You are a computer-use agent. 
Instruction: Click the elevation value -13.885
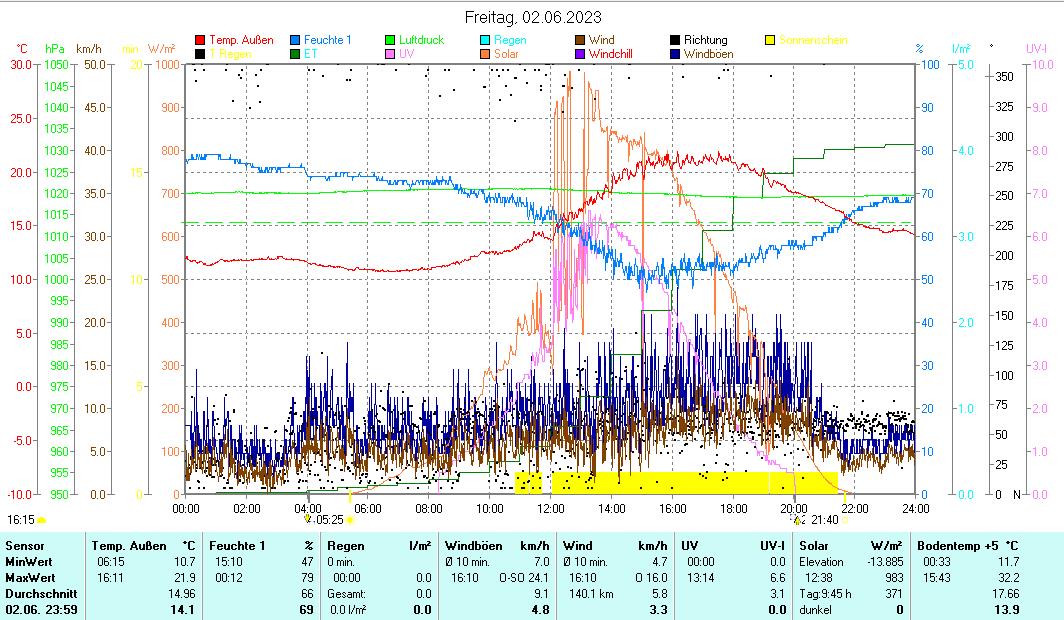[885, 562]
